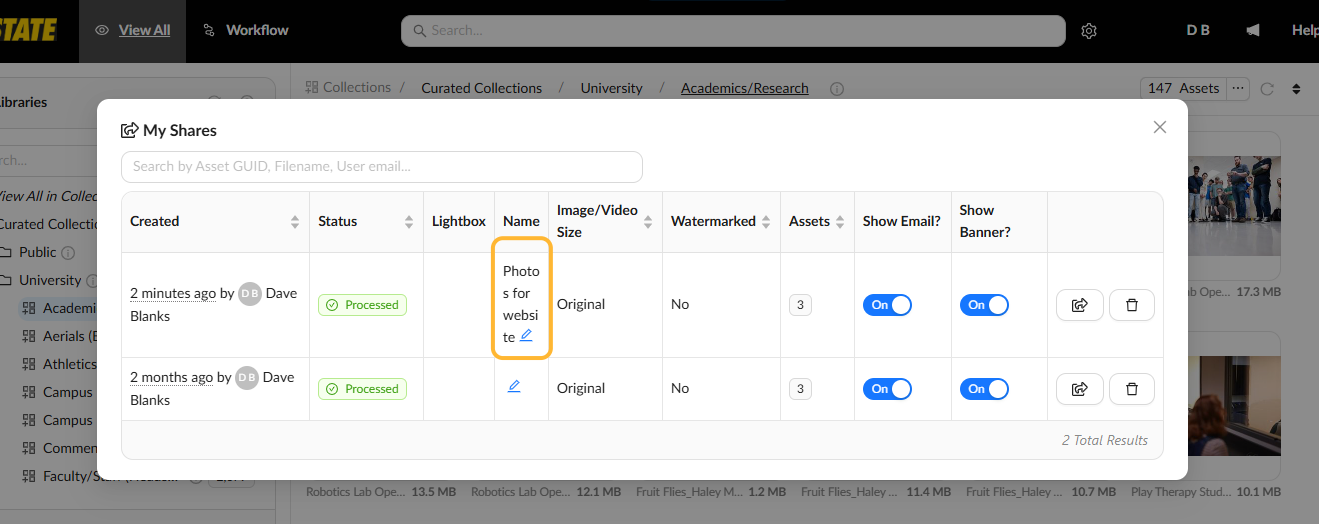
Task: Turn off Show Banner for first share
Action: click(x=984, y=305)
